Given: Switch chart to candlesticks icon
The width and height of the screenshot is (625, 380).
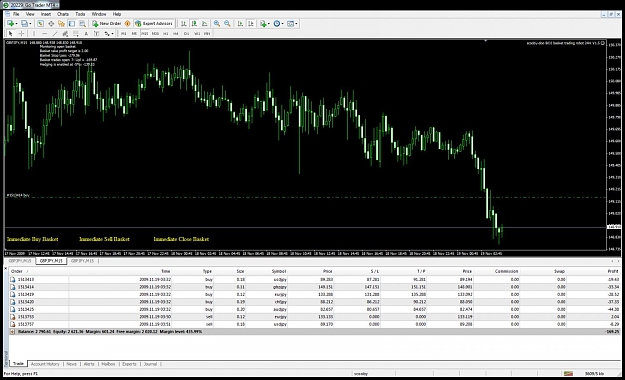Looking at the screenshot, I should (x=194, y=24).
